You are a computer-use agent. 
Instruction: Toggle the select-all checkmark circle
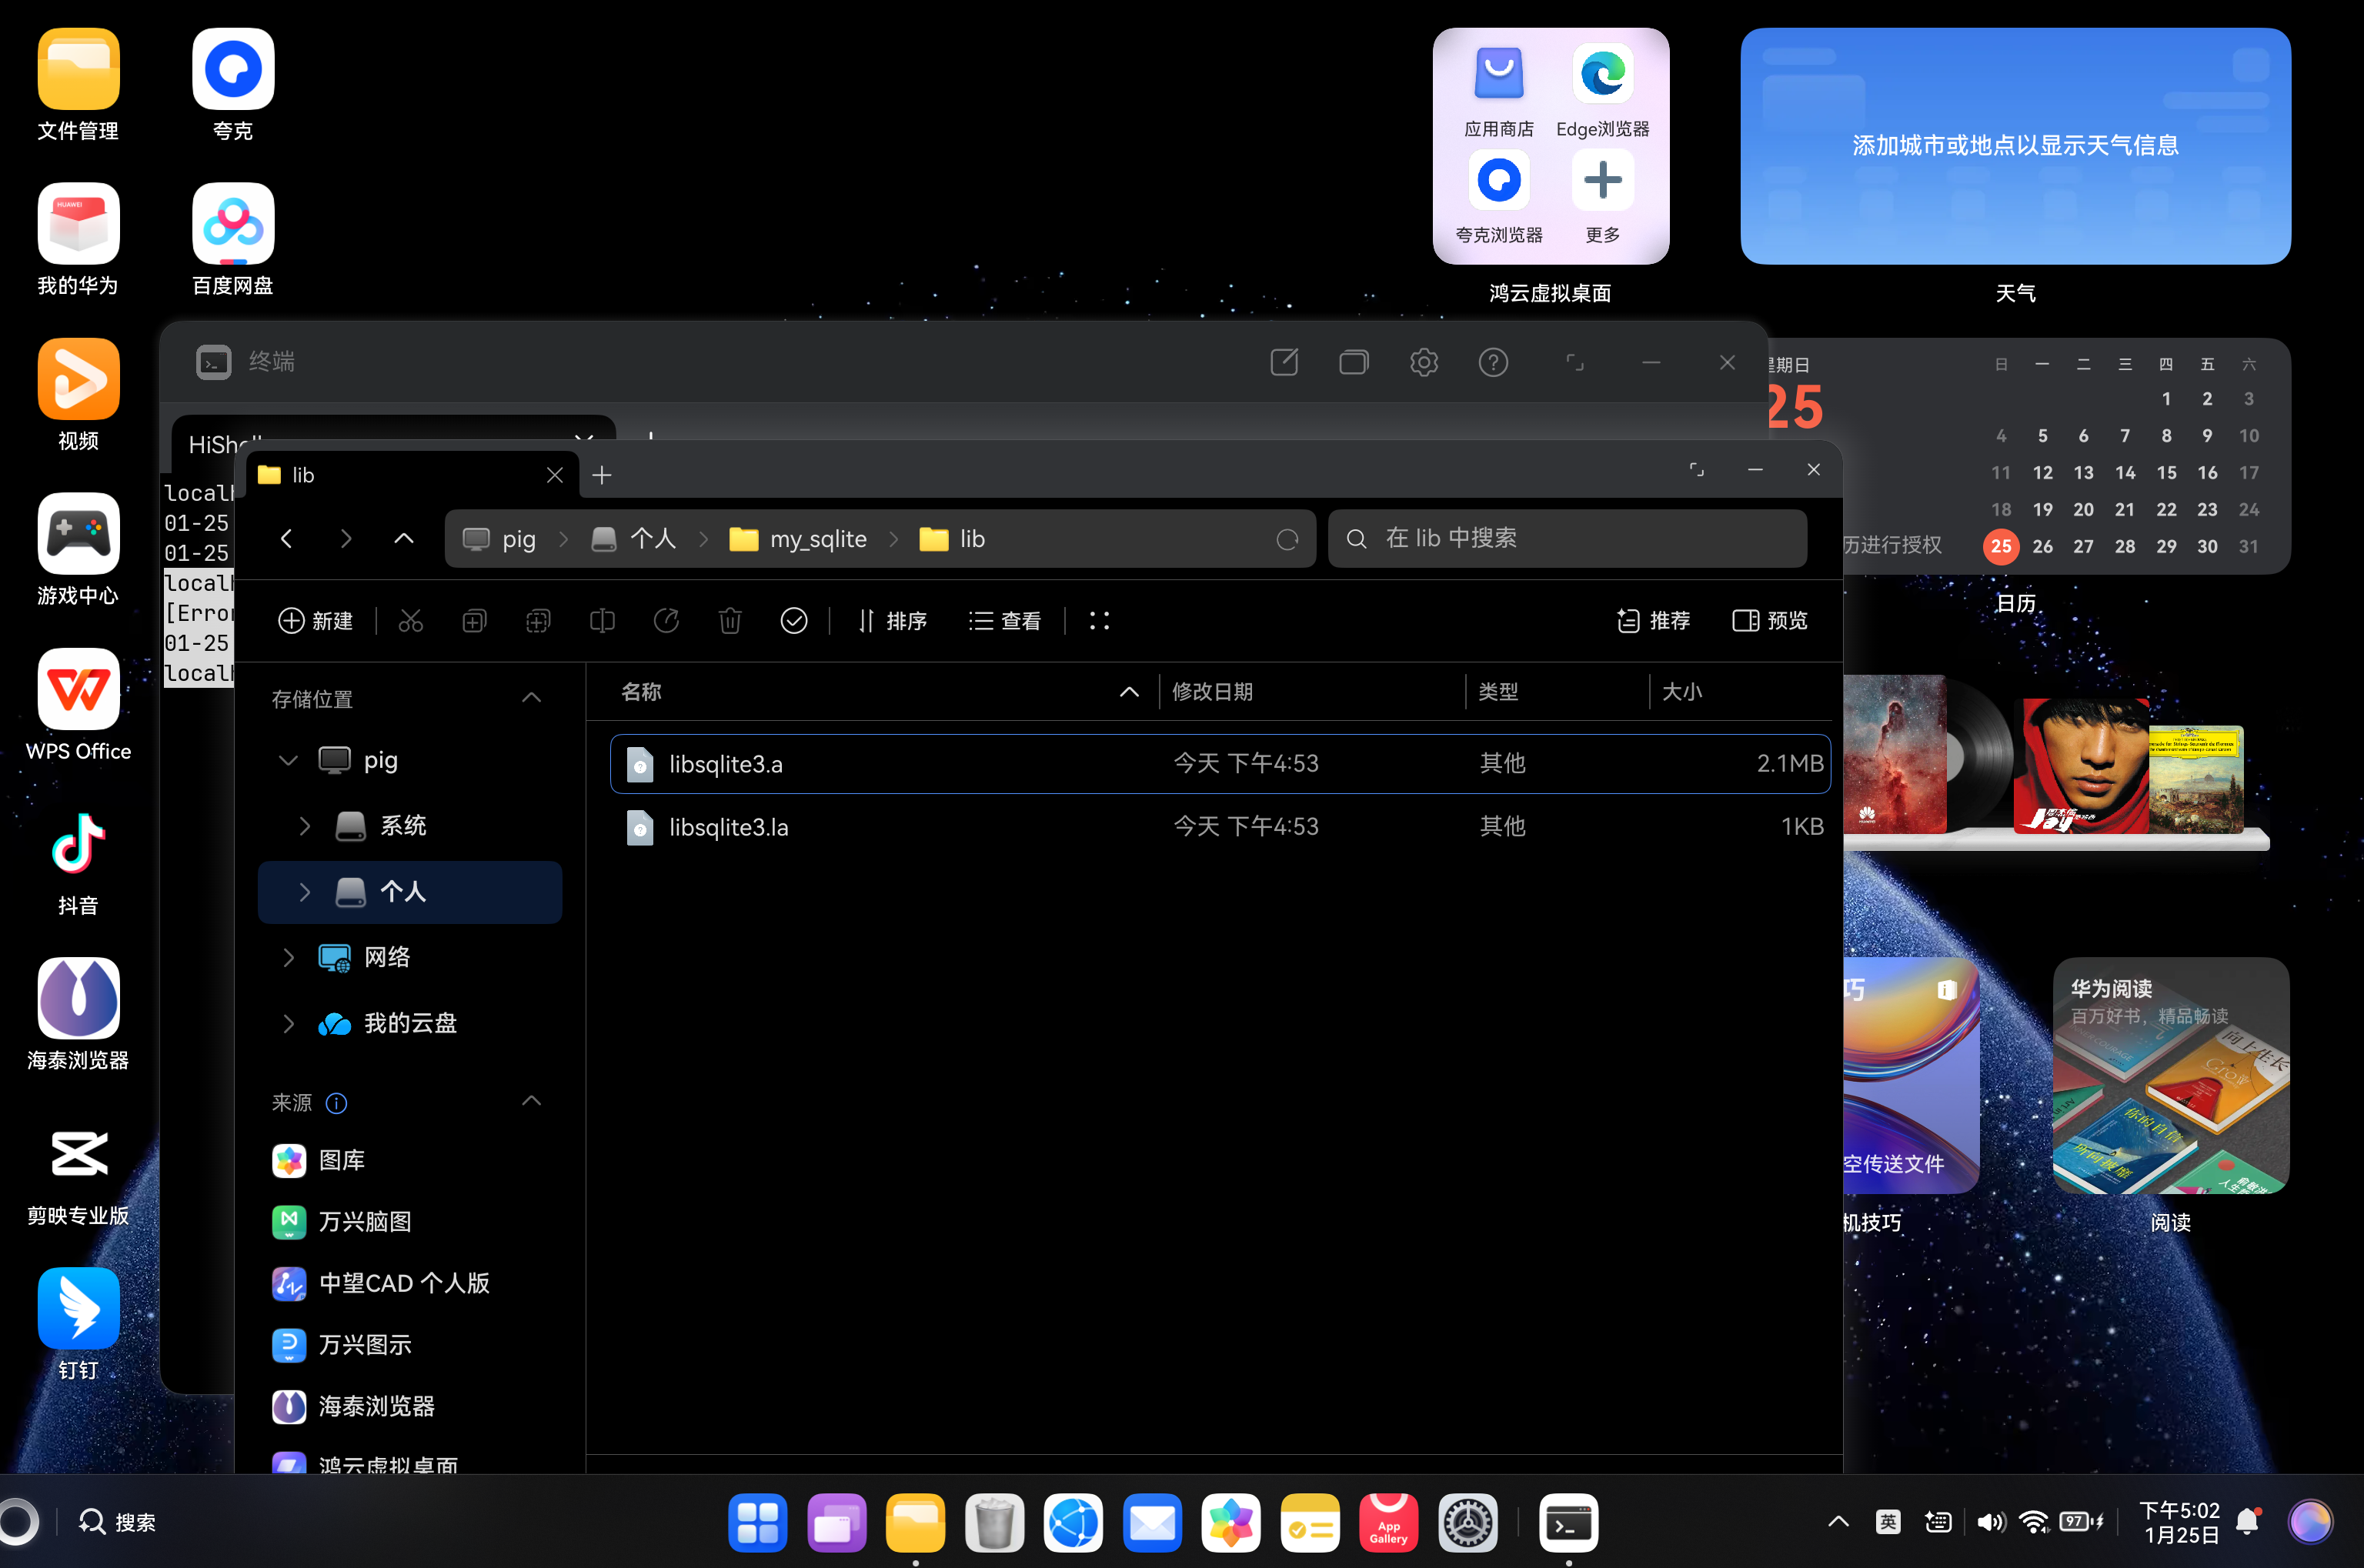click(794, 621)
